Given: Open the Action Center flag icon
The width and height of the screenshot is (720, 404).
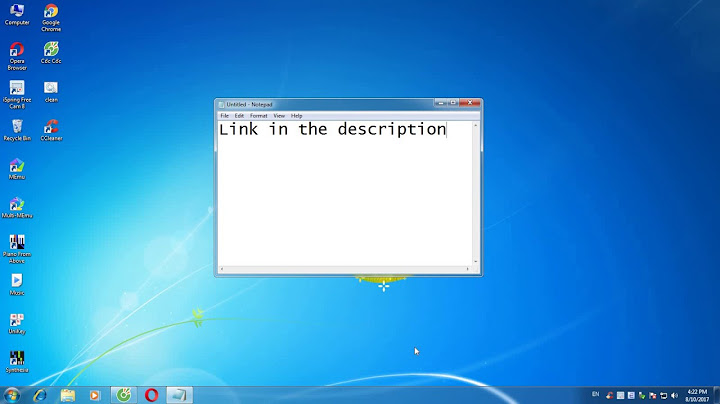Looking at the screenshot, I should click(x=652, y=395).
